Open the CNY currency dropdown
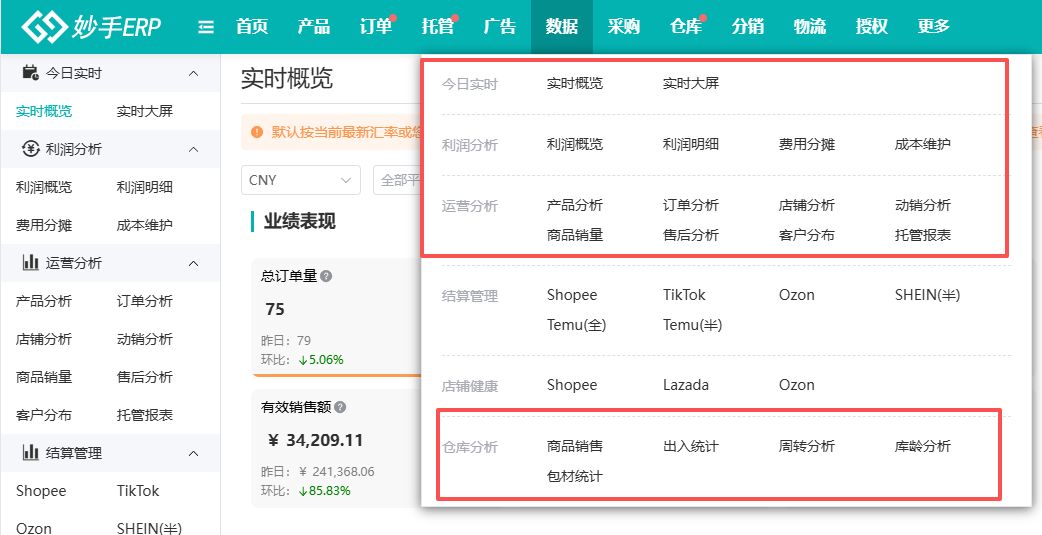The width and height of the screenshot is (1042, 535). (x=301, y=180)
